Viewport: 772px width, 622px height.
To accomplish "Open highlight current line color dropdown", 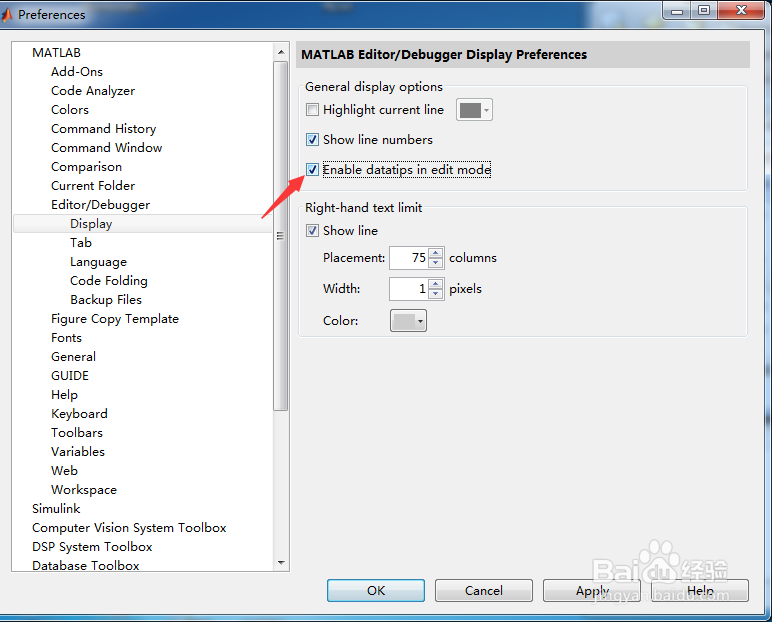I will (x=474, y=110).
